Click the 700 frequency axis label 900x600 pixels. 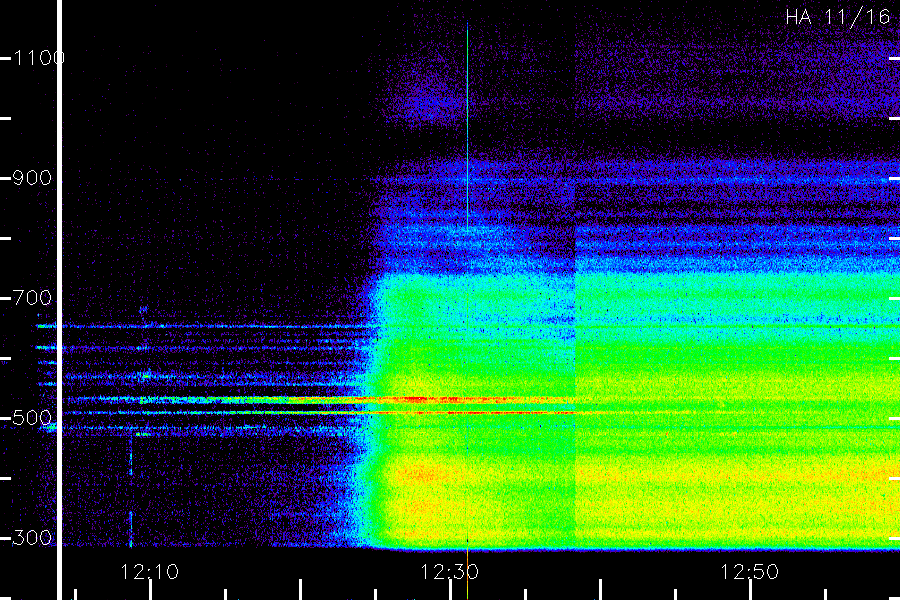32,298
